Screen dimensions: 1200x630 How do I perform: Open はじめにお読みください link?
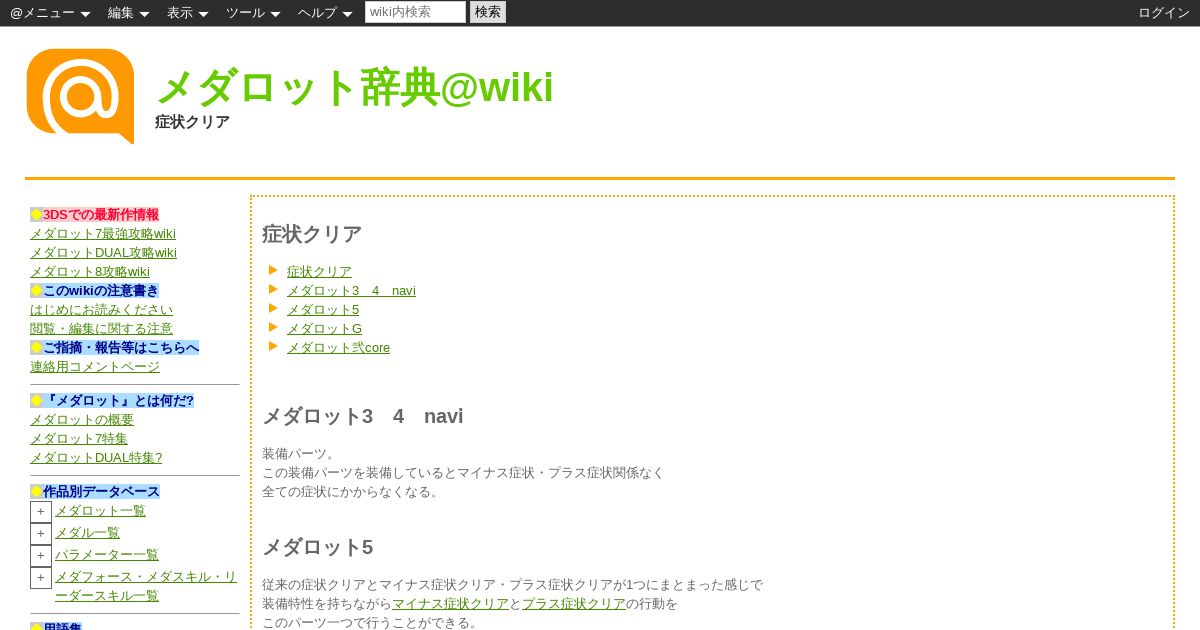pyautogui.click(x=101, y=310)
